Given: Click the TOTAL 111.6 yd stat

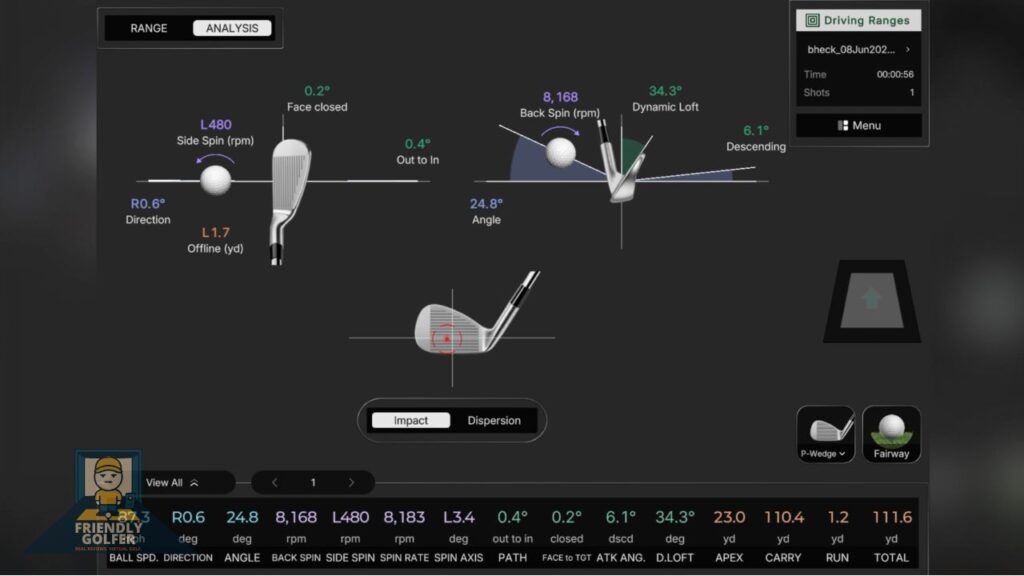Looking at the screenshot, I should (891, 536).
